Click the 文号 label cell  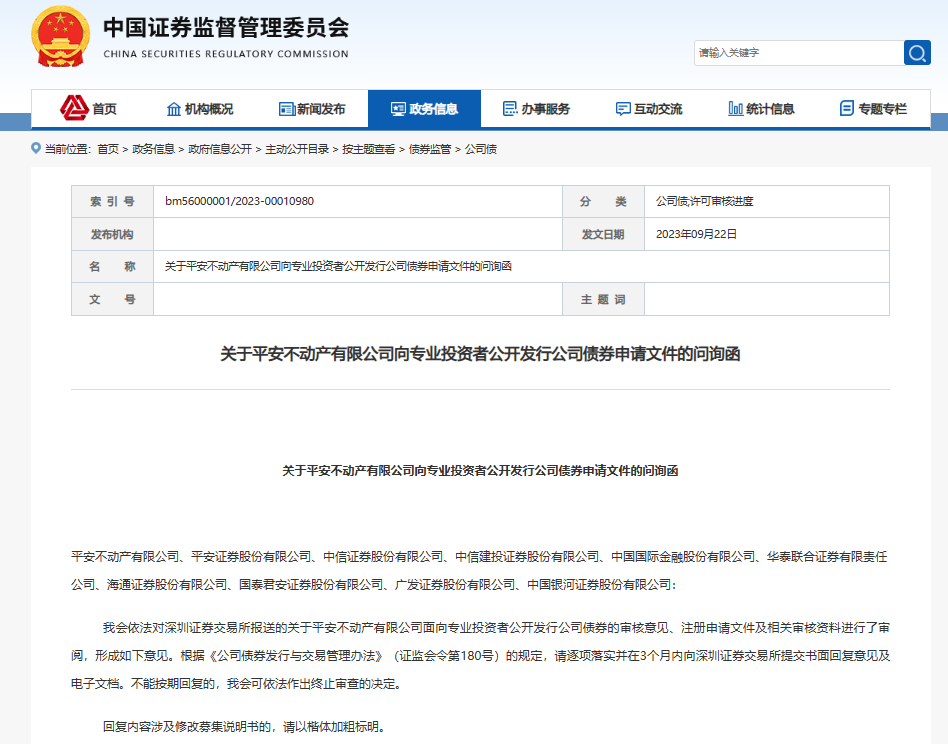pos(112,299)
